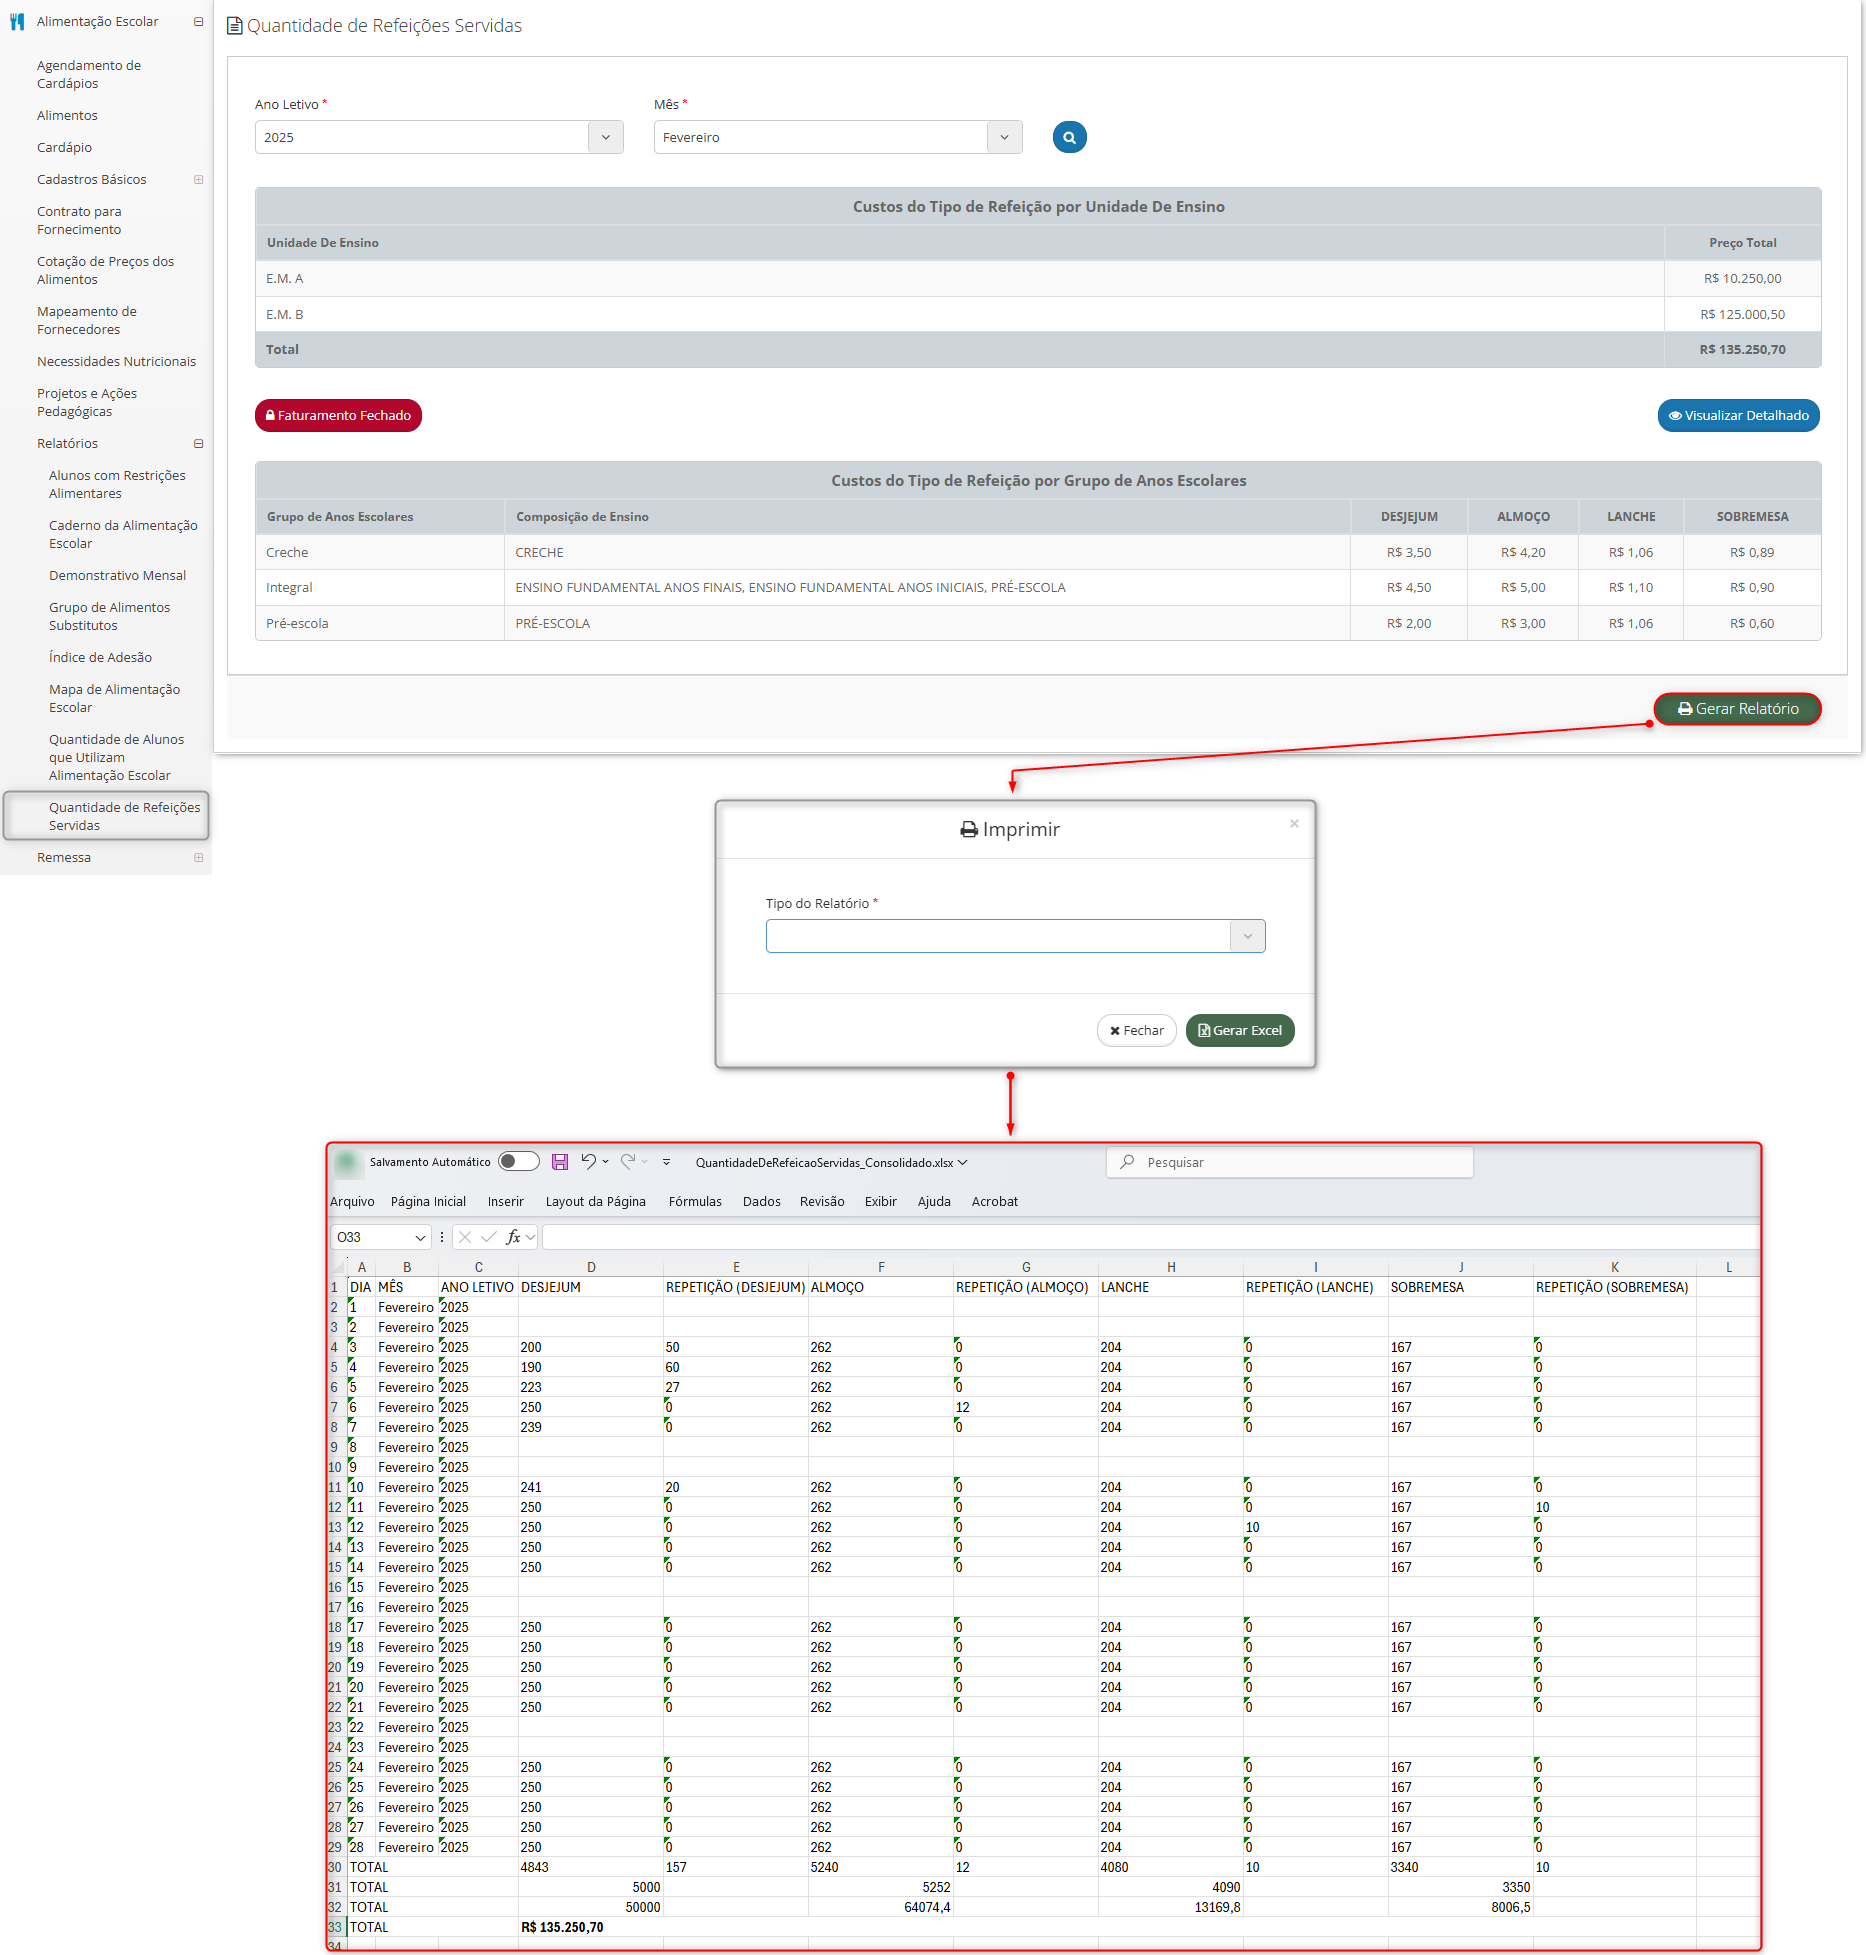This screenshot has width=1866, height=1955.
Task: Open the Excel Name Box dropdown
Action: coord(420,1237)
